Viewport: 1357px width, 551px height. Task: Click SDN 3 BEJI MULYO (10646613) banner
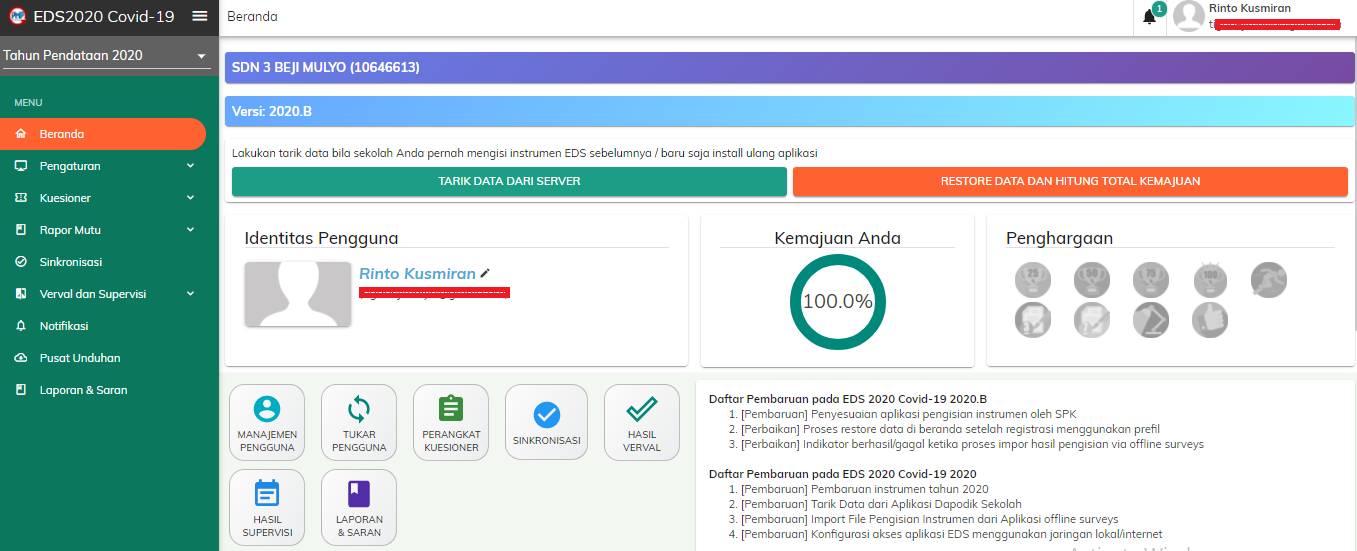point(790,68)
